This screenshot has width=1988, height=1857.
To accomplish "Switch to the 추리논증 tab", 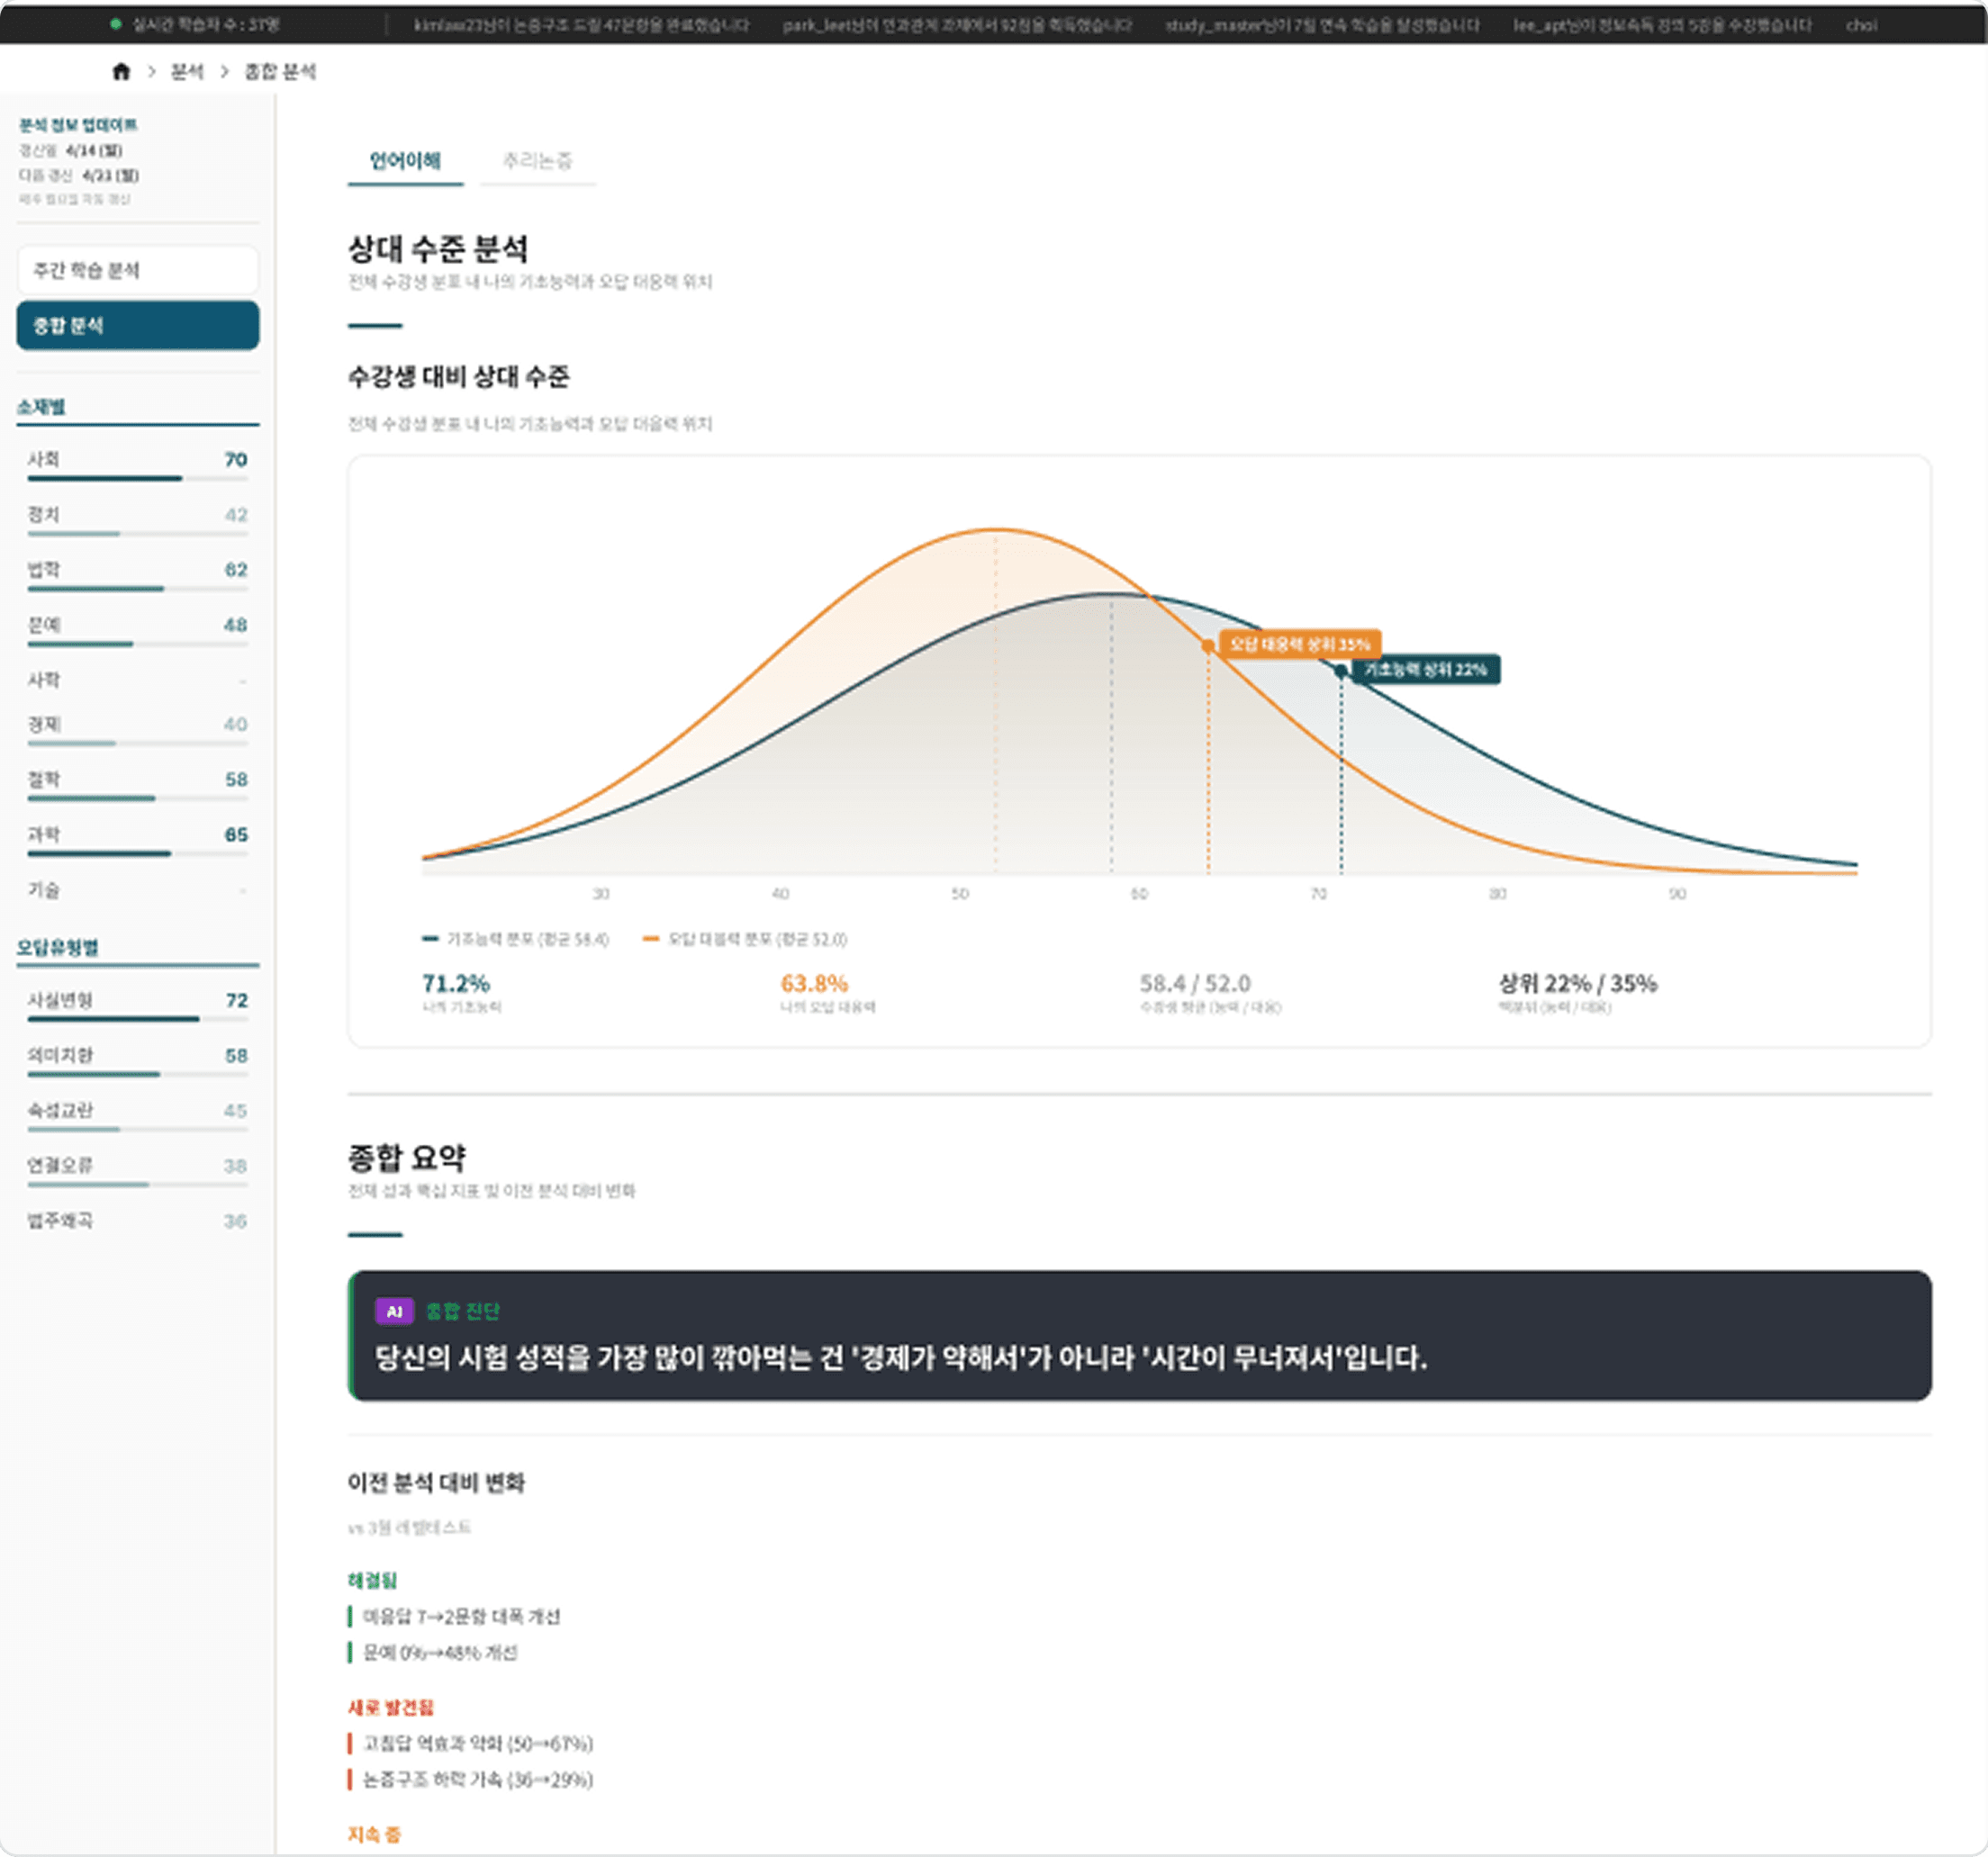I will (537, 161).
